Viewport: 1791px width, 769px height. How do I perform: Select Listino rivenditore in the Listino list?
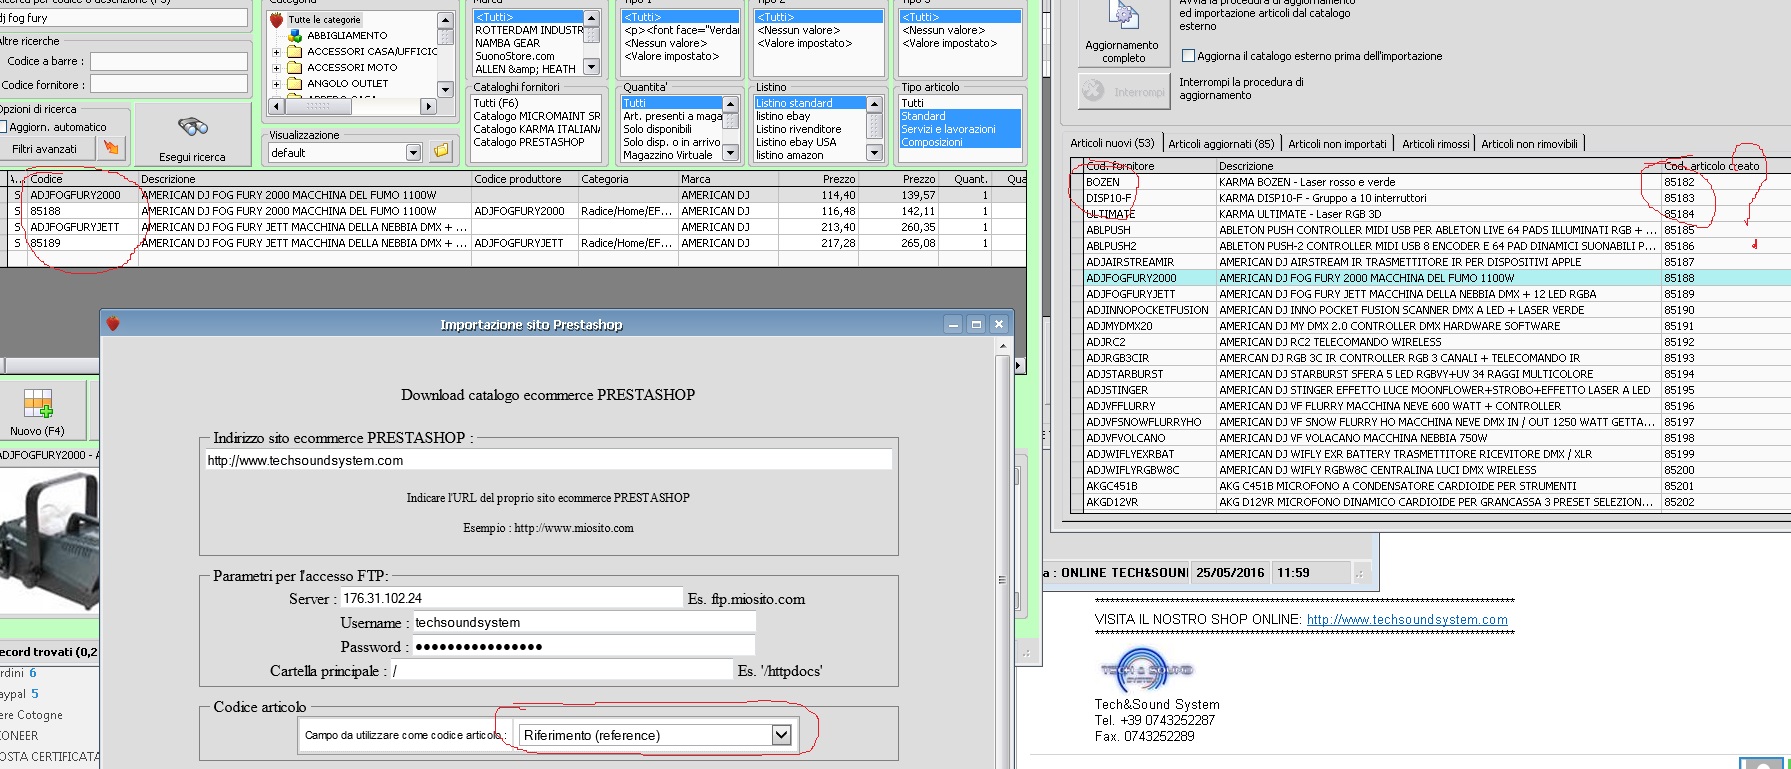pos(809,129)
